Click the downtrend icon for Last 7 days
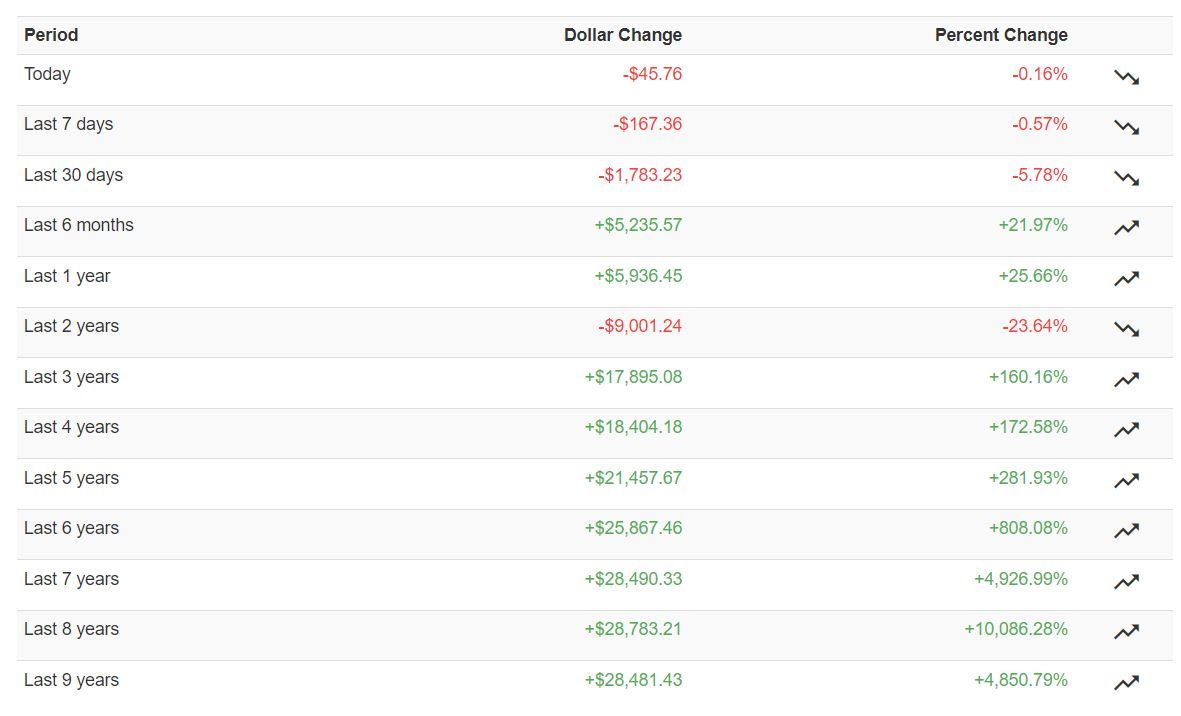Screen dimensions: 1181x716 [1126, 127]
